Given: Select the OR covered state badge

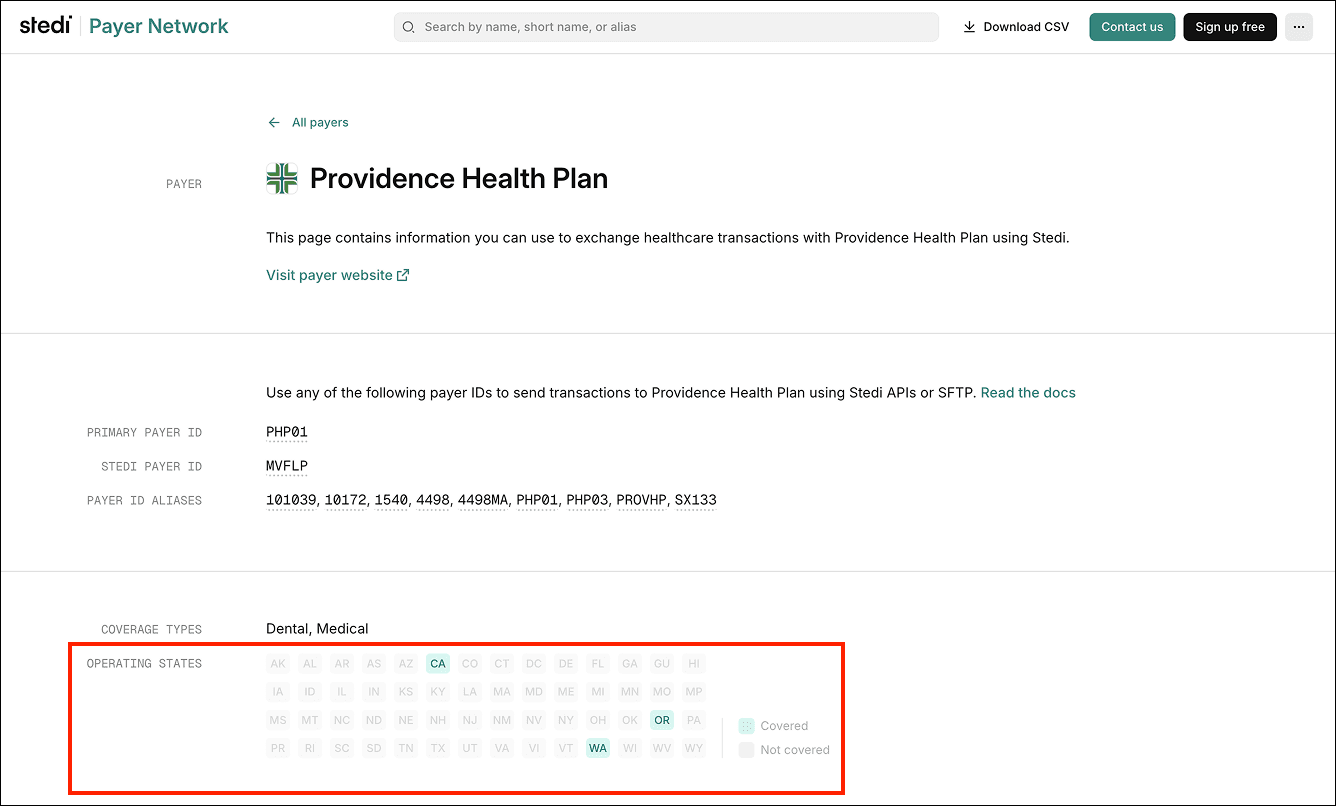Looking at the screenshot, I should click(x=661, y=719).
